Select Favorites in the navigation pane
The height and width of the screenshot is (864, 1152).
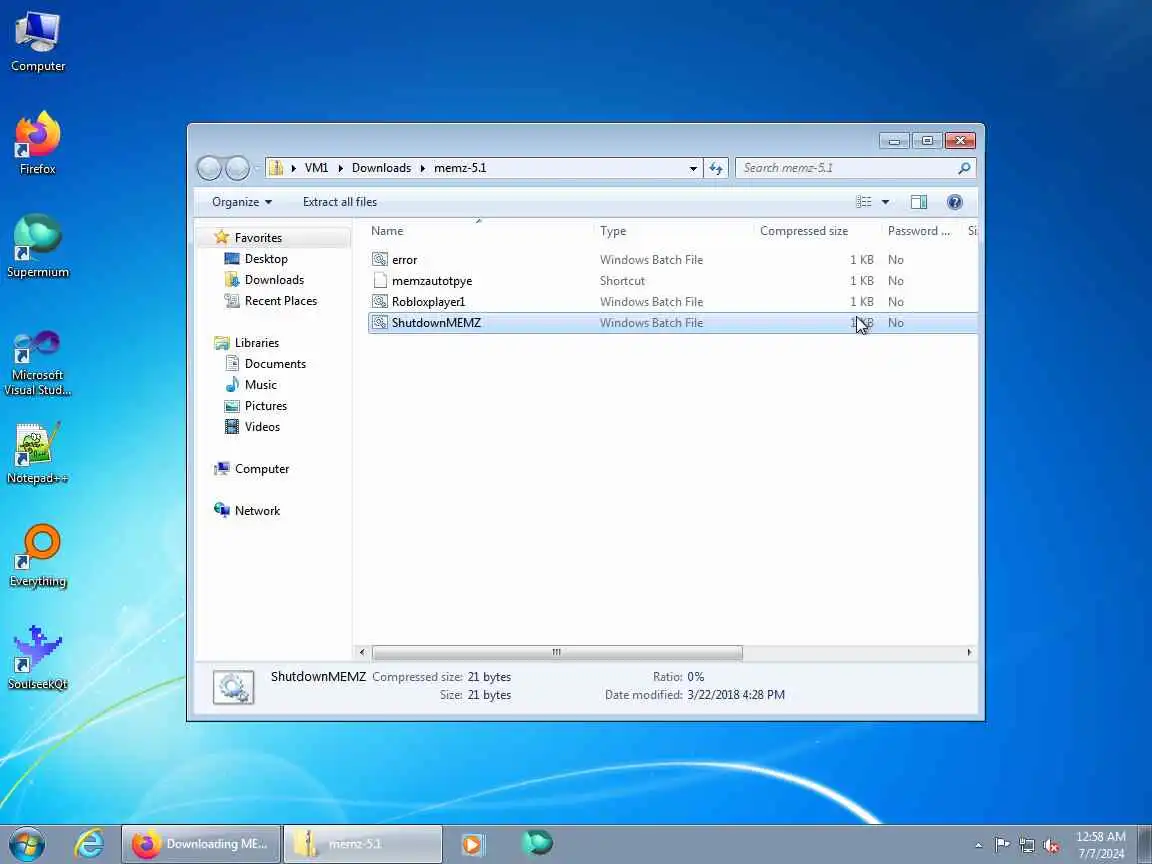258,238
